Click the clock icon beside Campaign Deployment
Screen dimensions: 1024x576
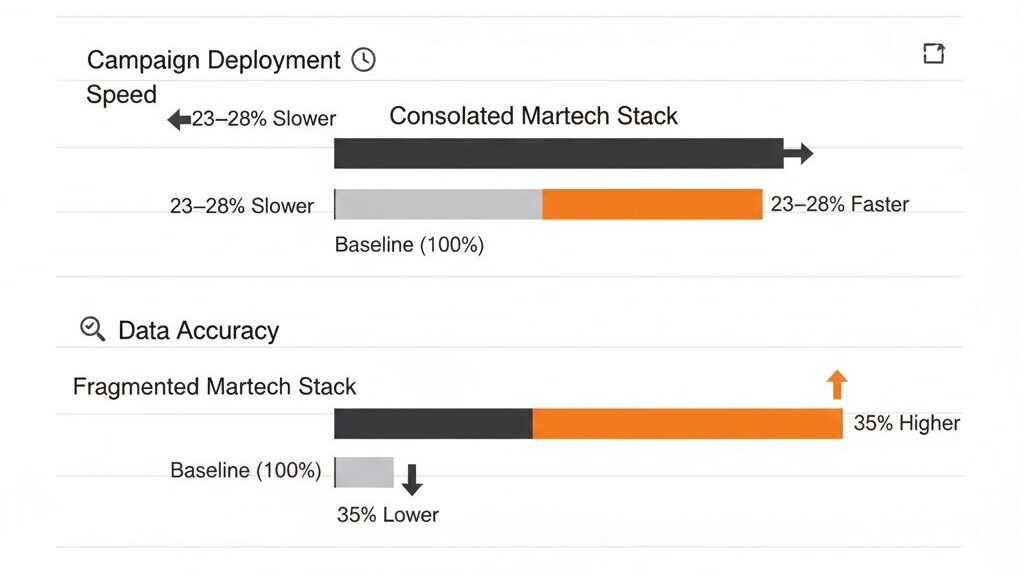(364, 60)
